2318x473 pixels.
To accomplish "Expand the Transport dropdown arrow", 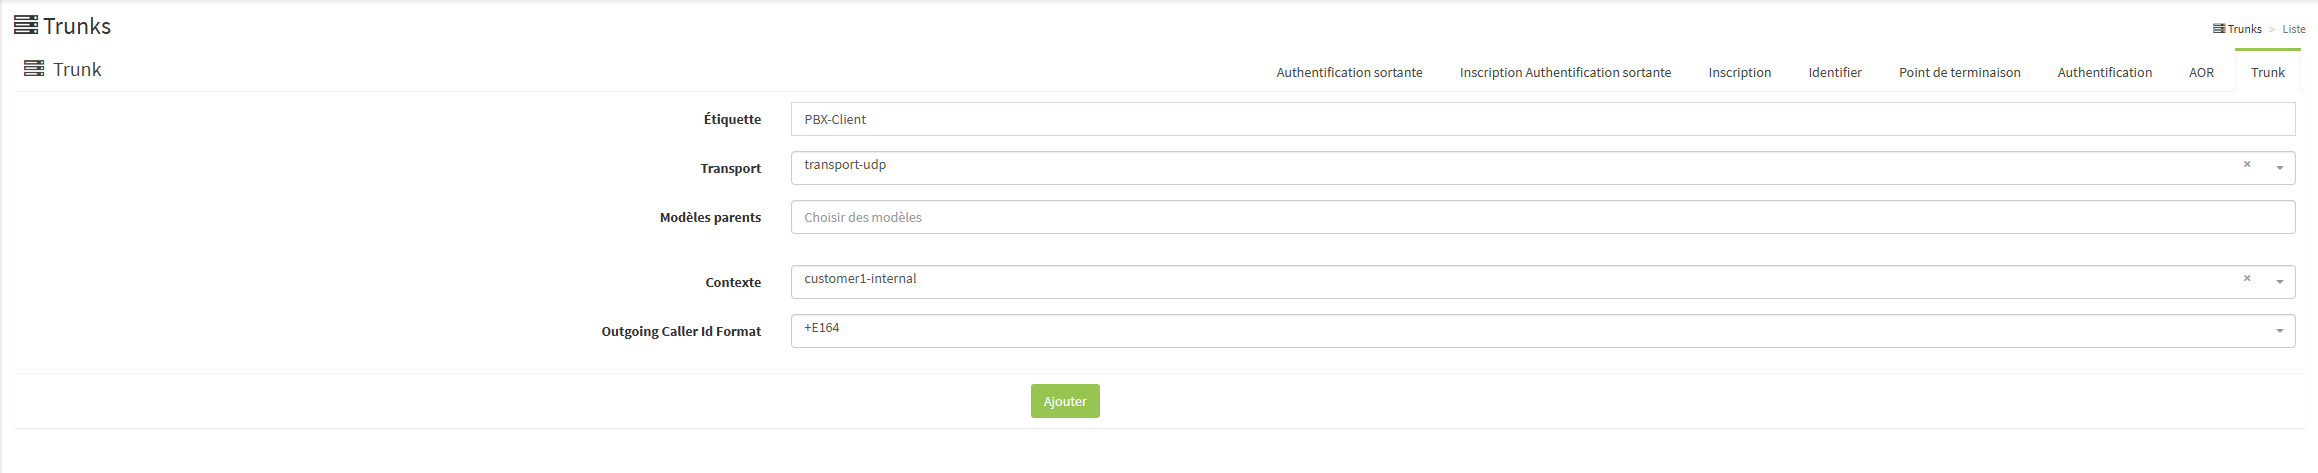I will [2280, 168].
